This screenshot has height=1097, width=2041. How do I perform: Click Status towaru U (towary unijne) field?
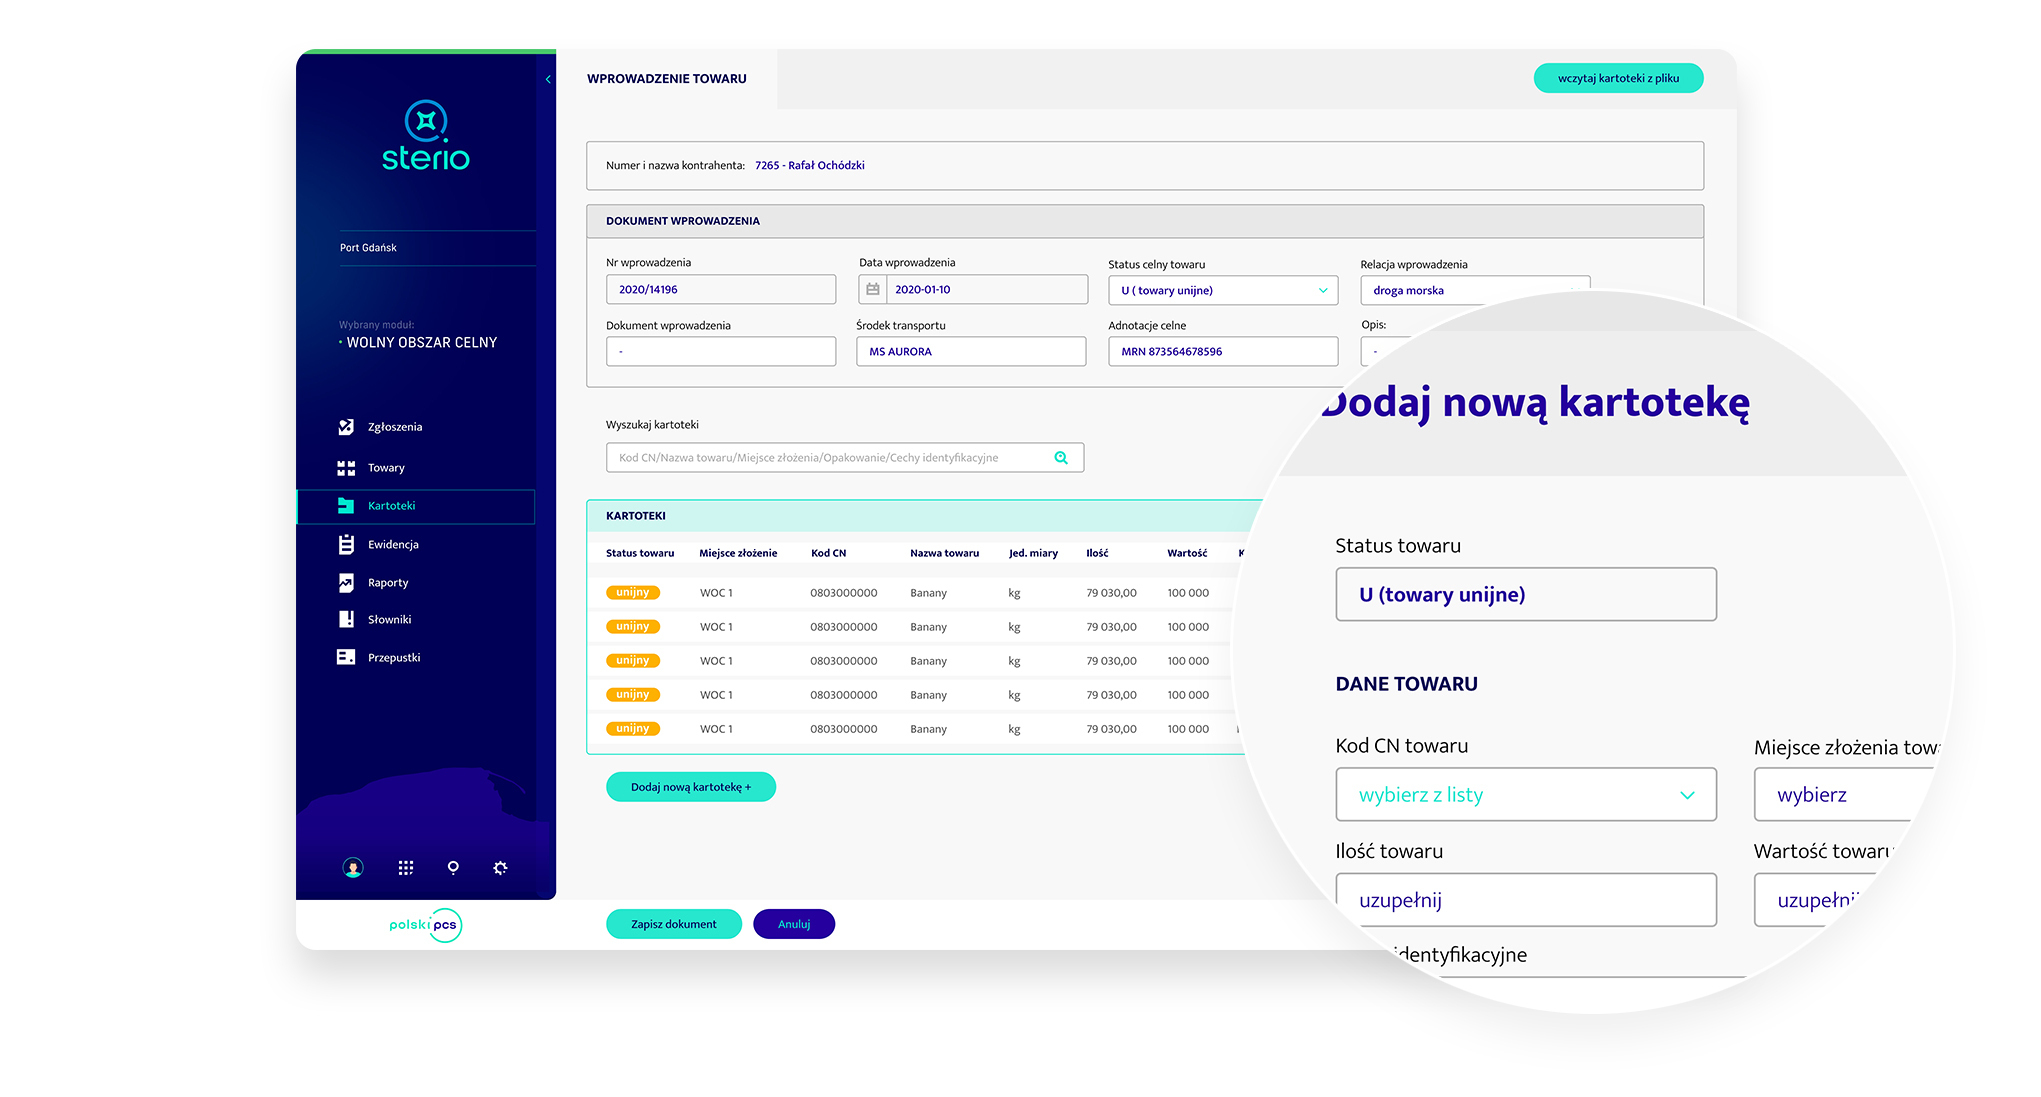(1526, 595)
